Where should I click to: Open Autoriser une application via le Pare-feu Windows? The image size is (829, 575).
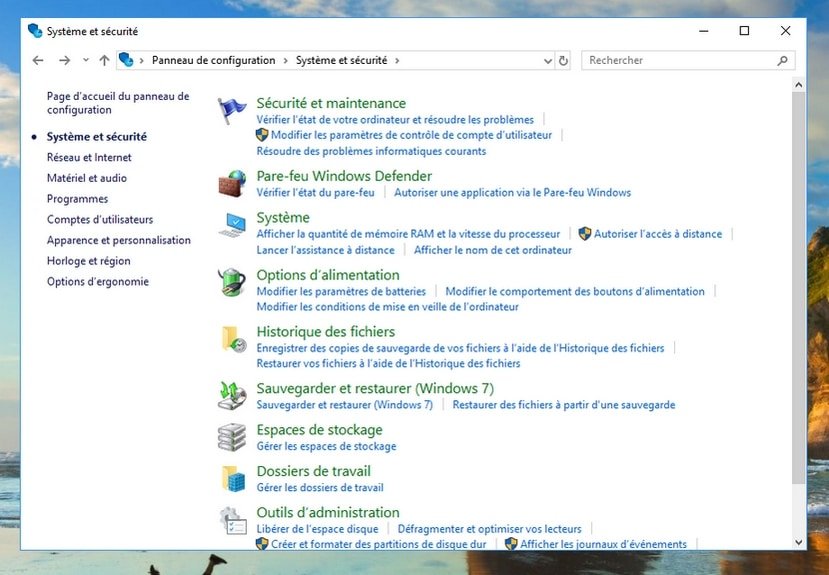512,192
